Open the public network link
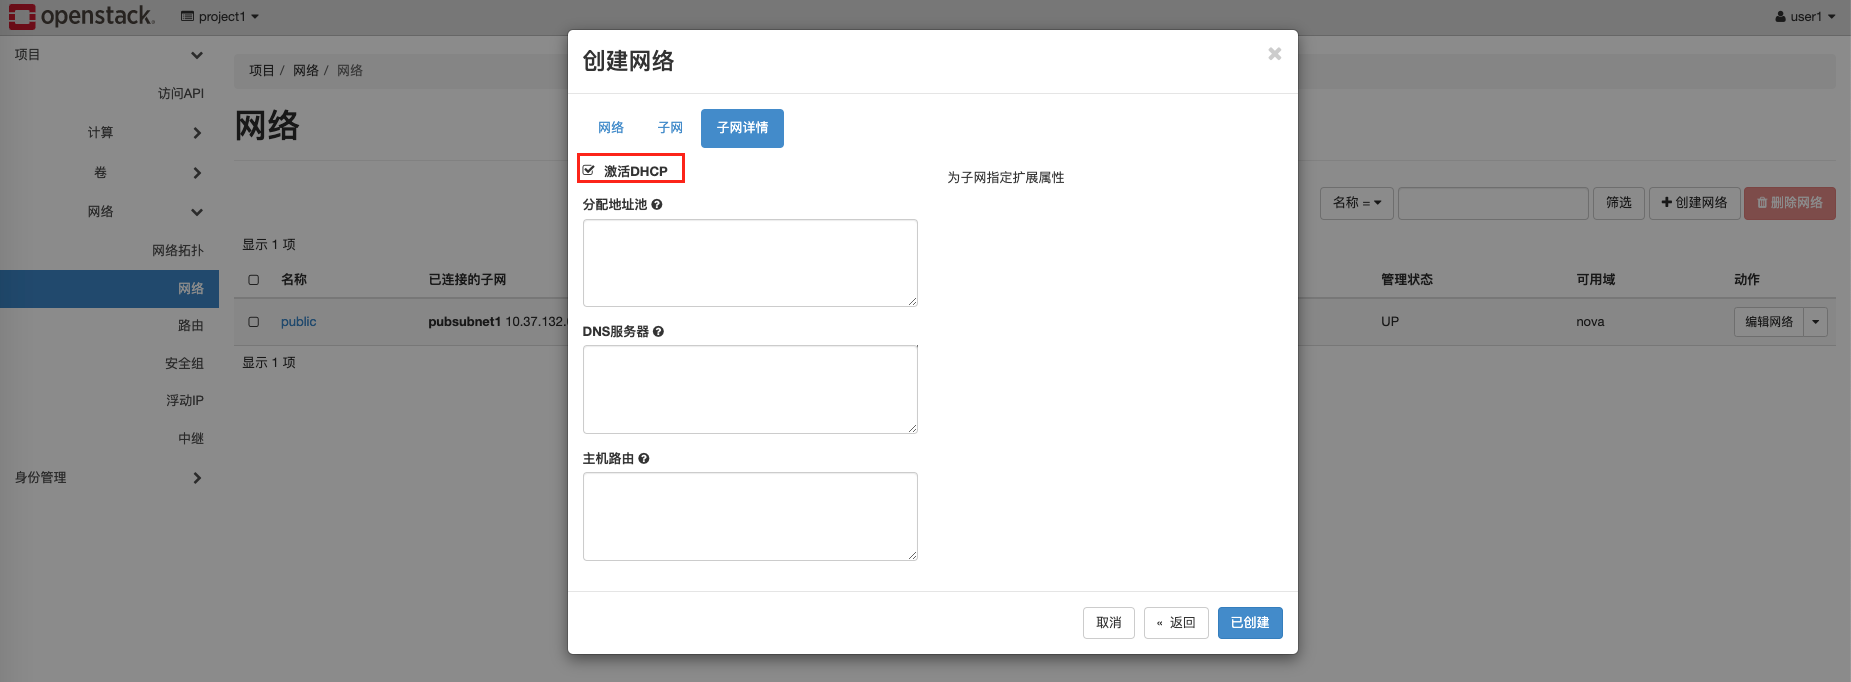The width and height of the screenshot is (1851, 682). click(298, 322)
